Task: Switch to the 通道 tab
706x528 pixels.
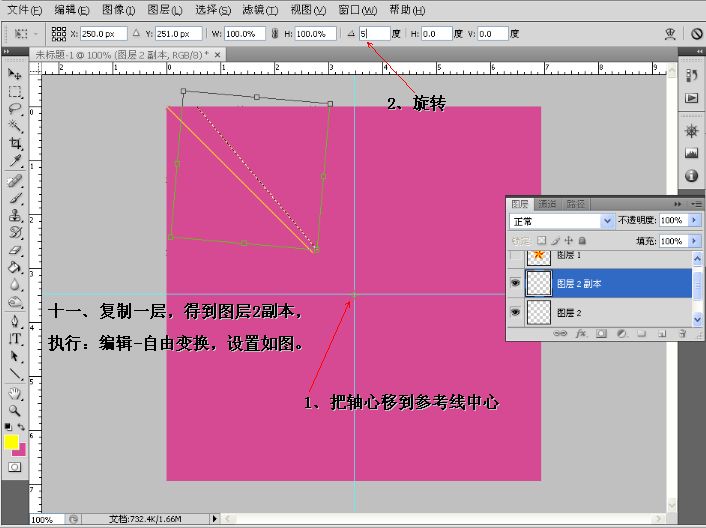Action: pyautogui.click(x=547, y=204)
